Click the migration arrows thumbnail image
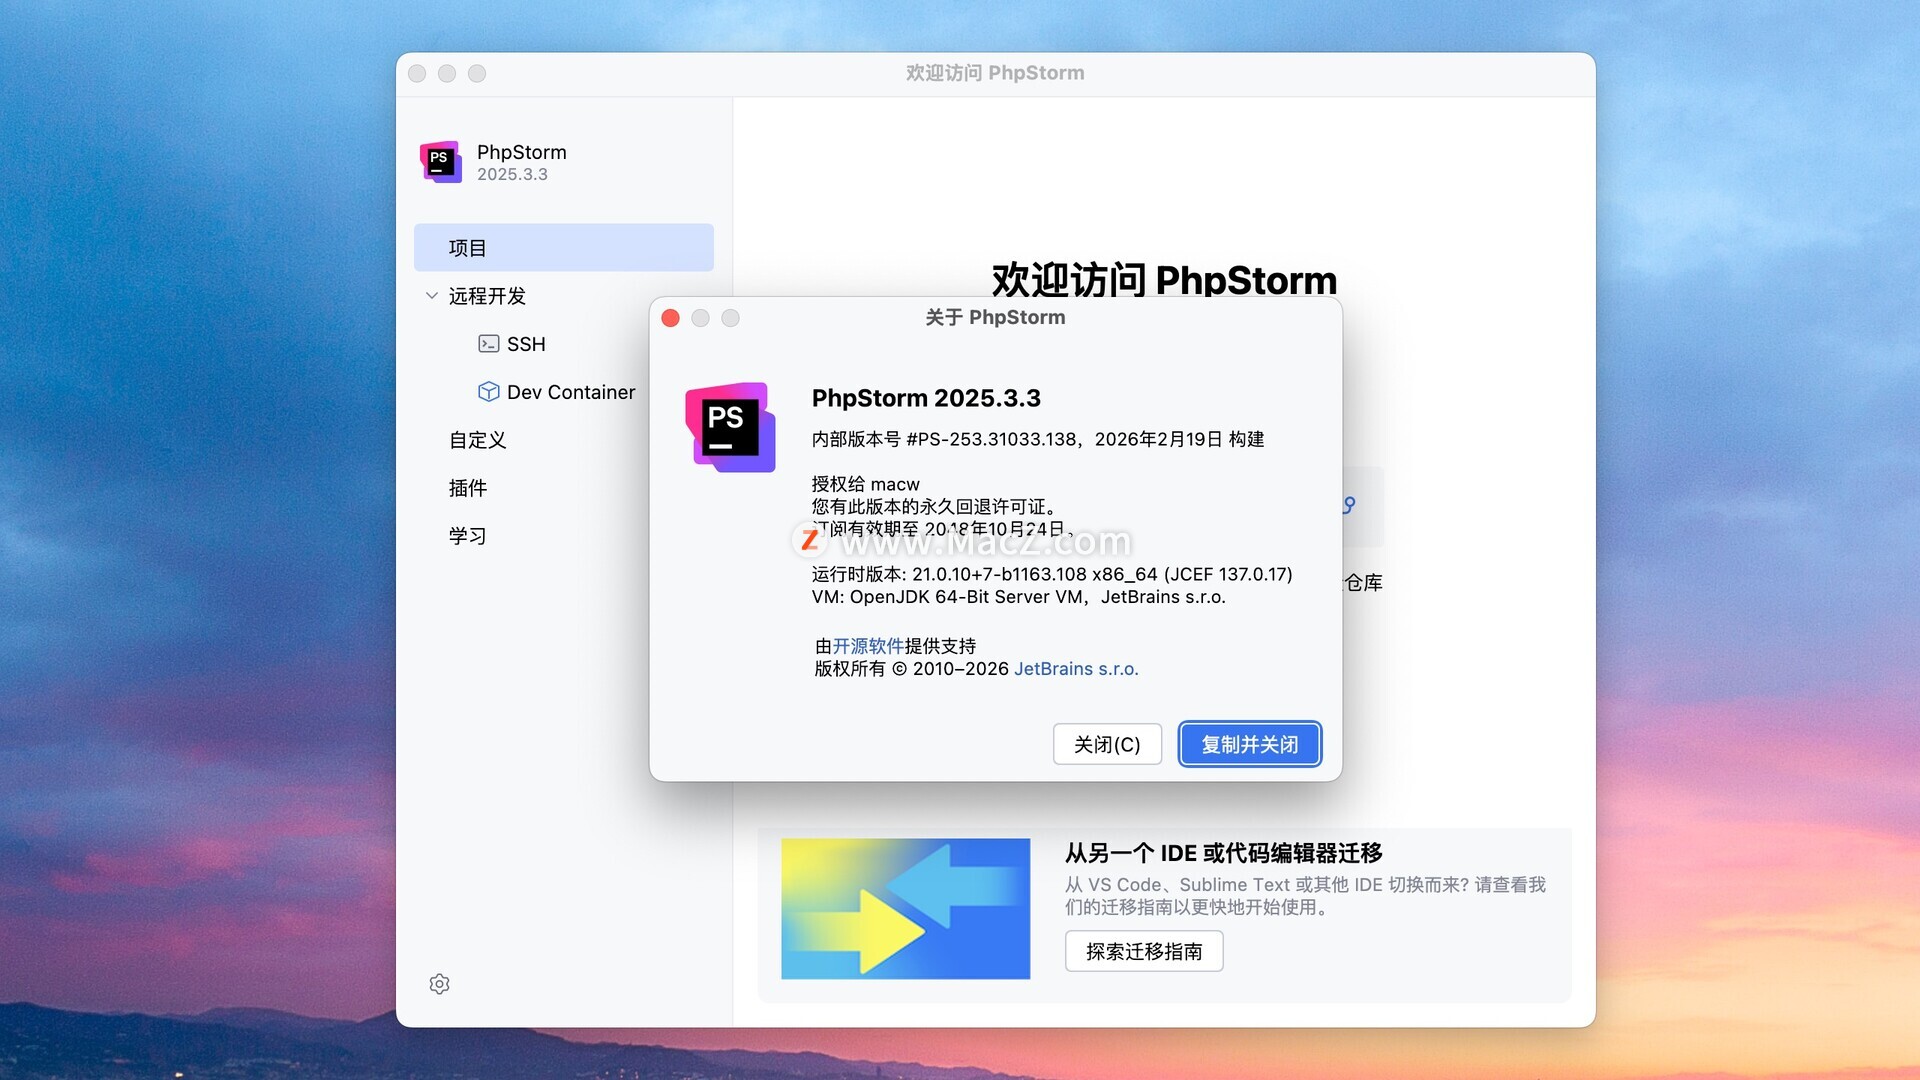Viewport: 1920px width, 1080px height. [x=905, y=908]
